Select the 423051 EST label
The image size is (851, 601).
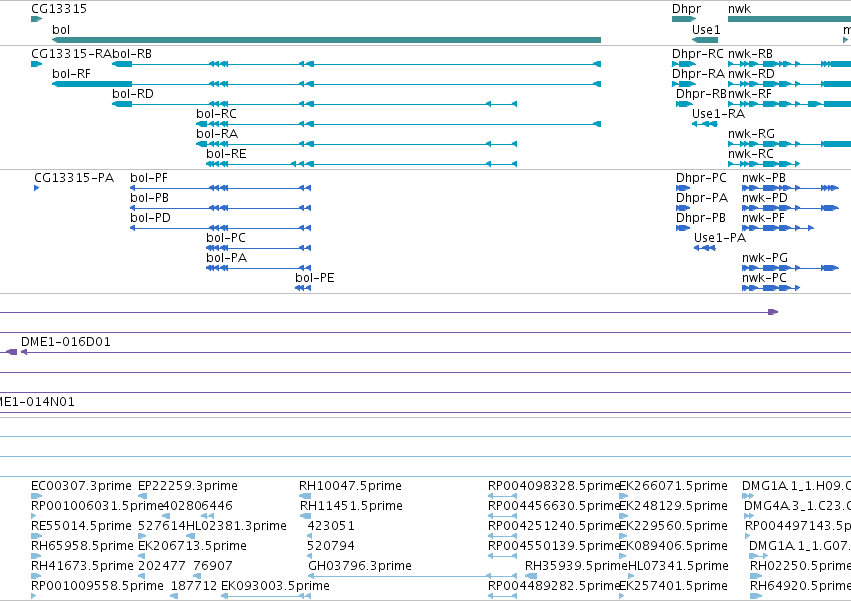331,526
